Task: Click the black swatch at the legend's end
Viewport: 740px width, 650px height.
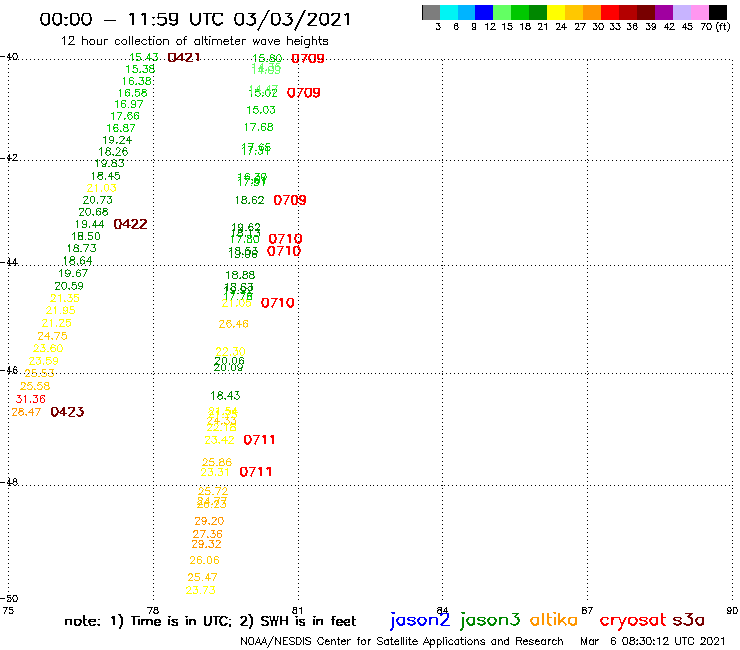Action: click(x=717, y=12)
